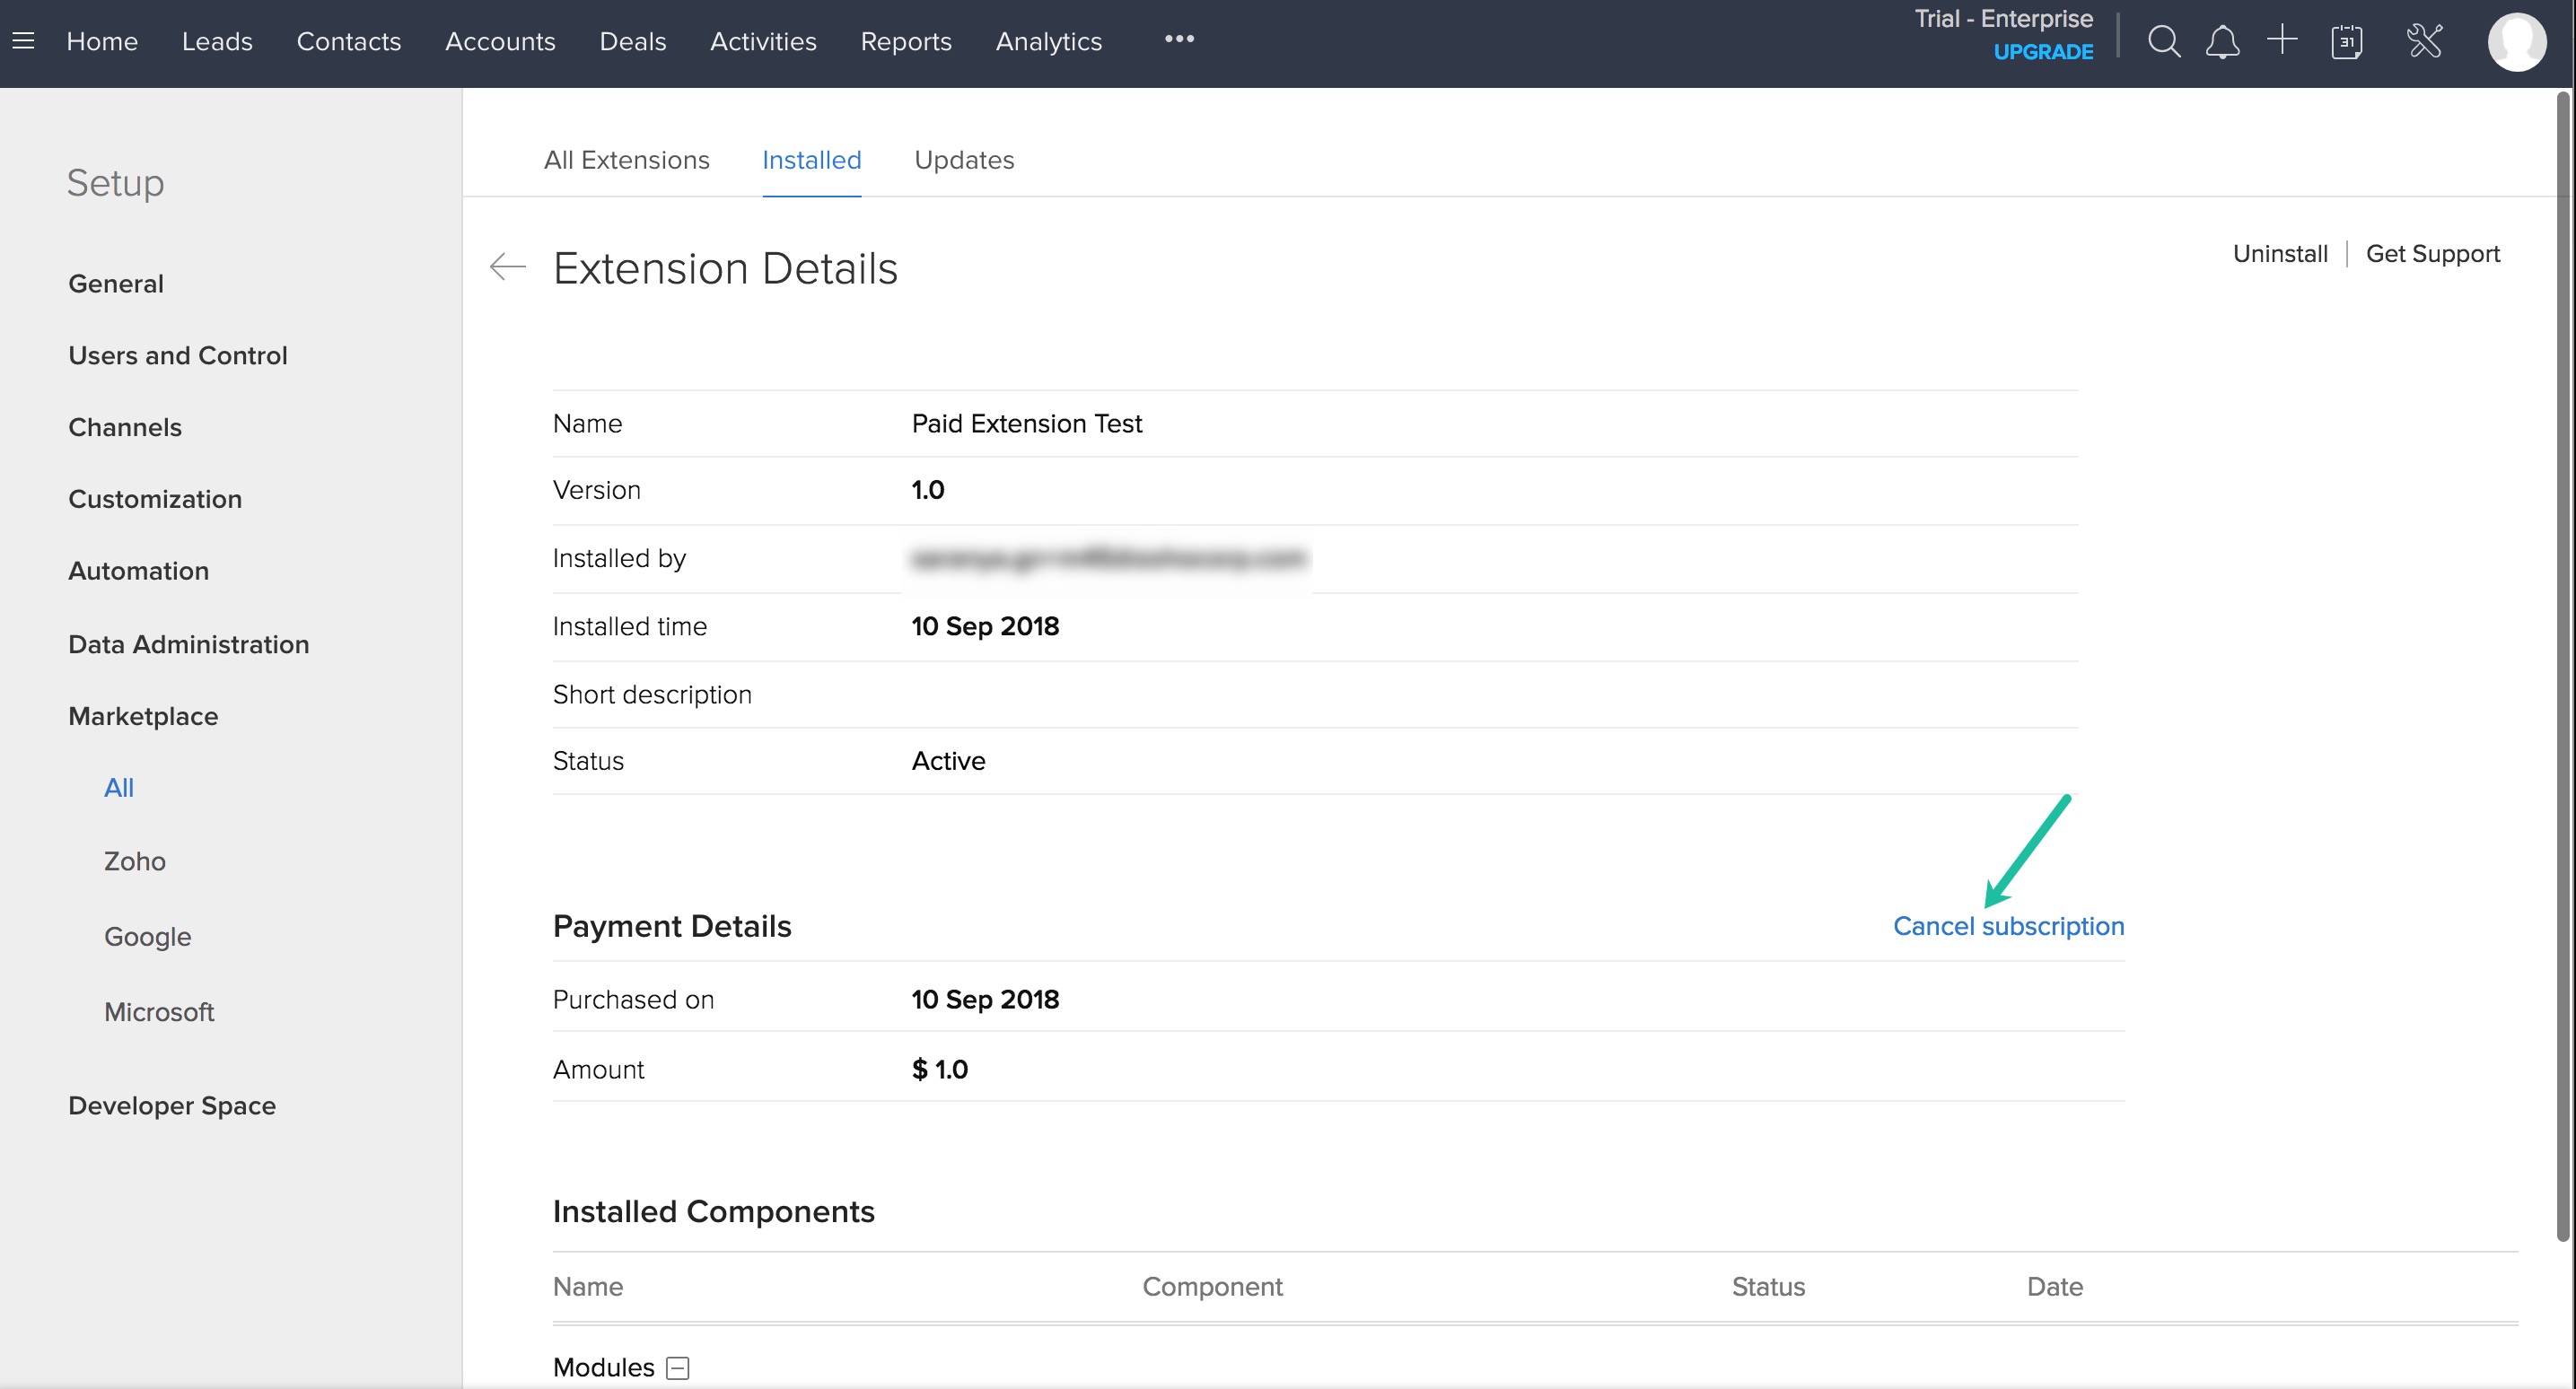The height and width of the screenshot is (1389, 2576).
Task: Open the more modules ellipsis menu
Action: click(x=1179, y=39)
